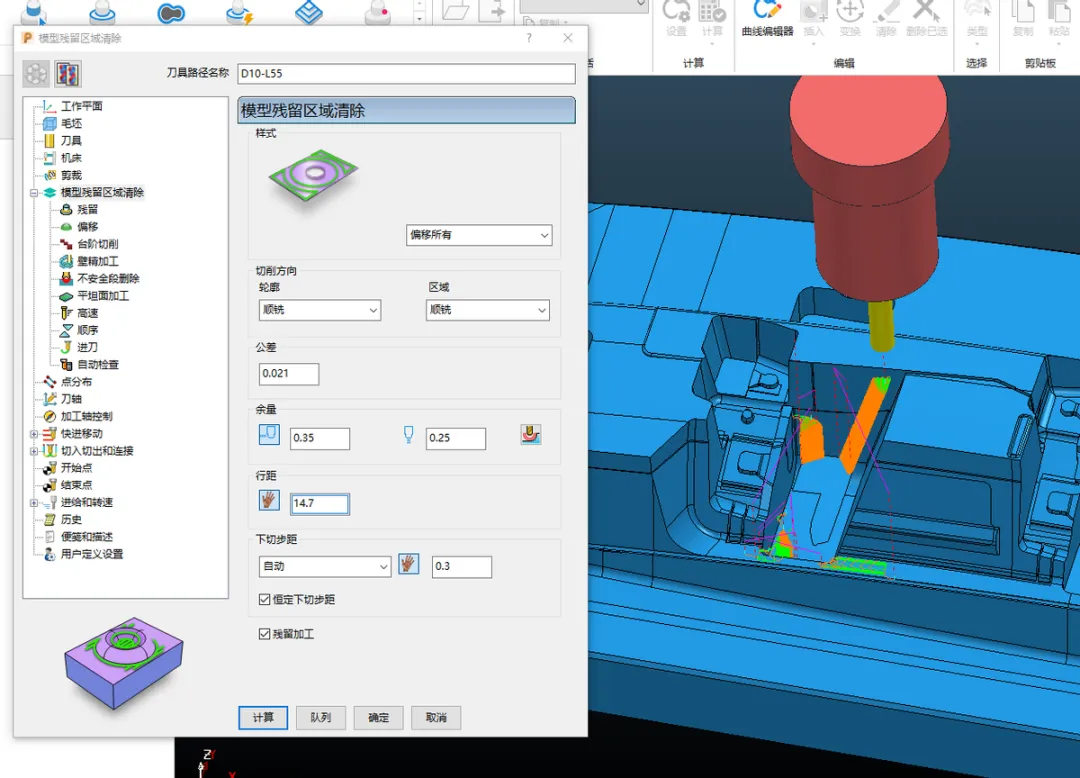The height and width of the screenshot is (778, 1080).
Task: Click the hand icon under 行距 stepover
Action: pyautogui.click(x=269, y=500)
